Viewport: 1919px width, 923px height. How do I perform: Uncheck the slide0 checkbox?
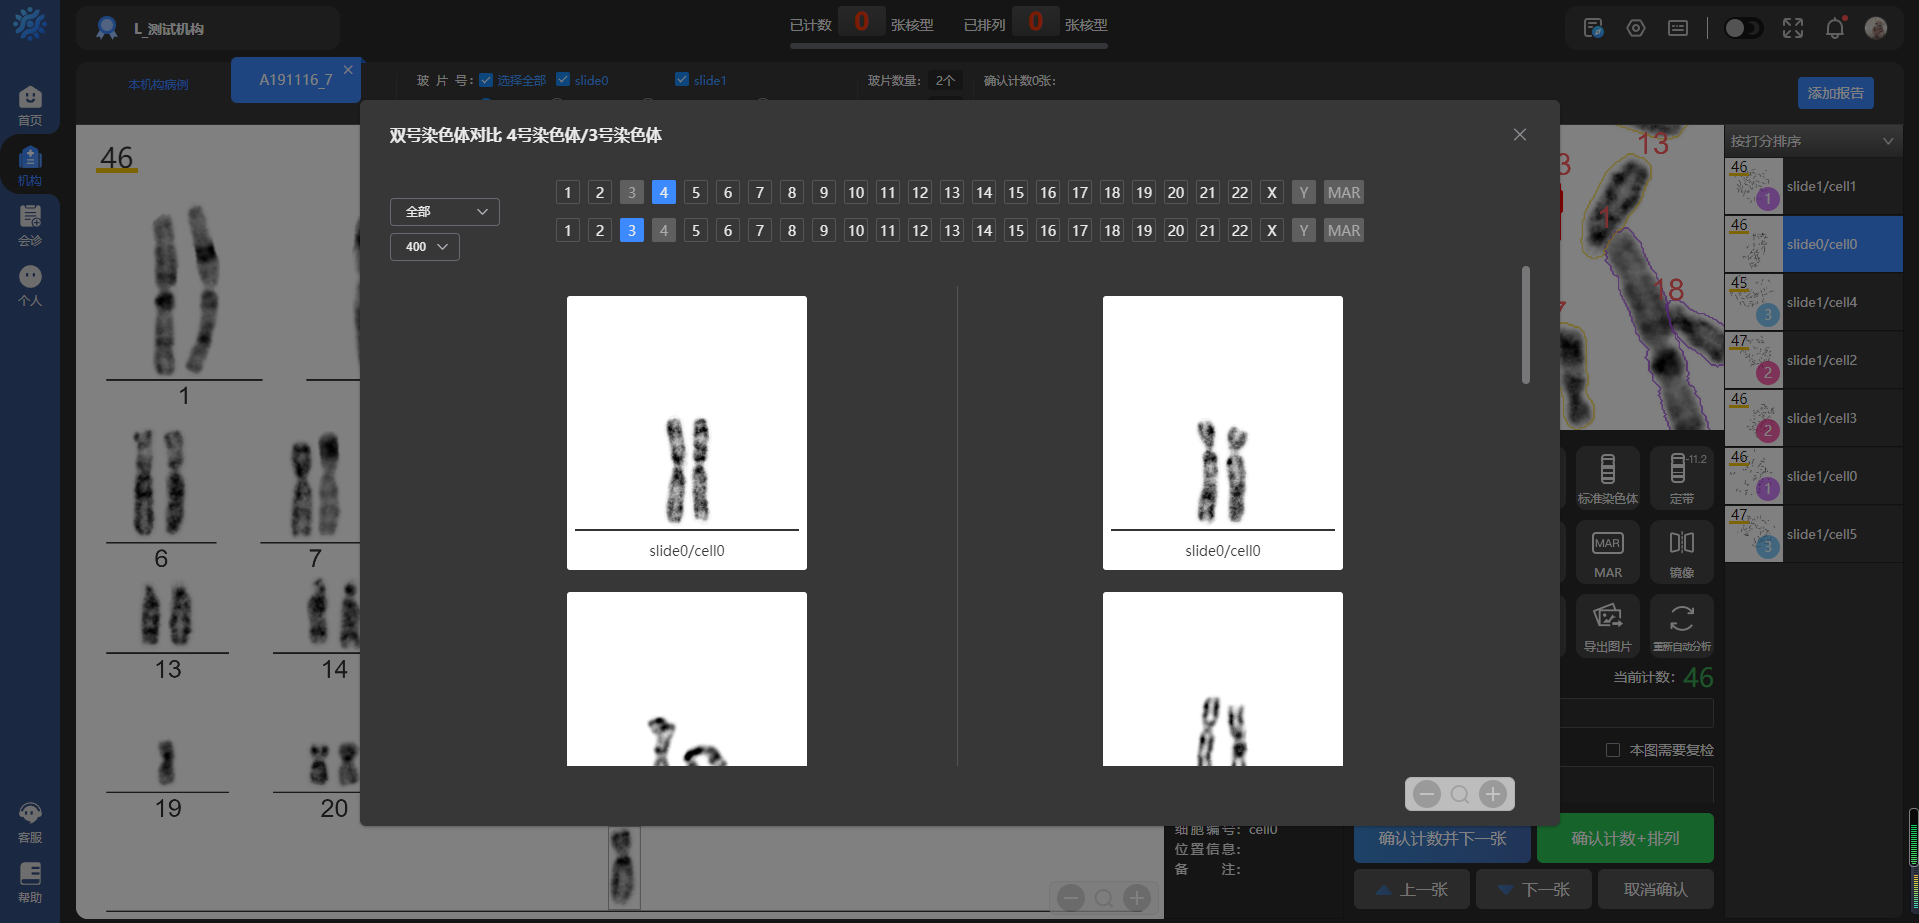coord(563,80)
